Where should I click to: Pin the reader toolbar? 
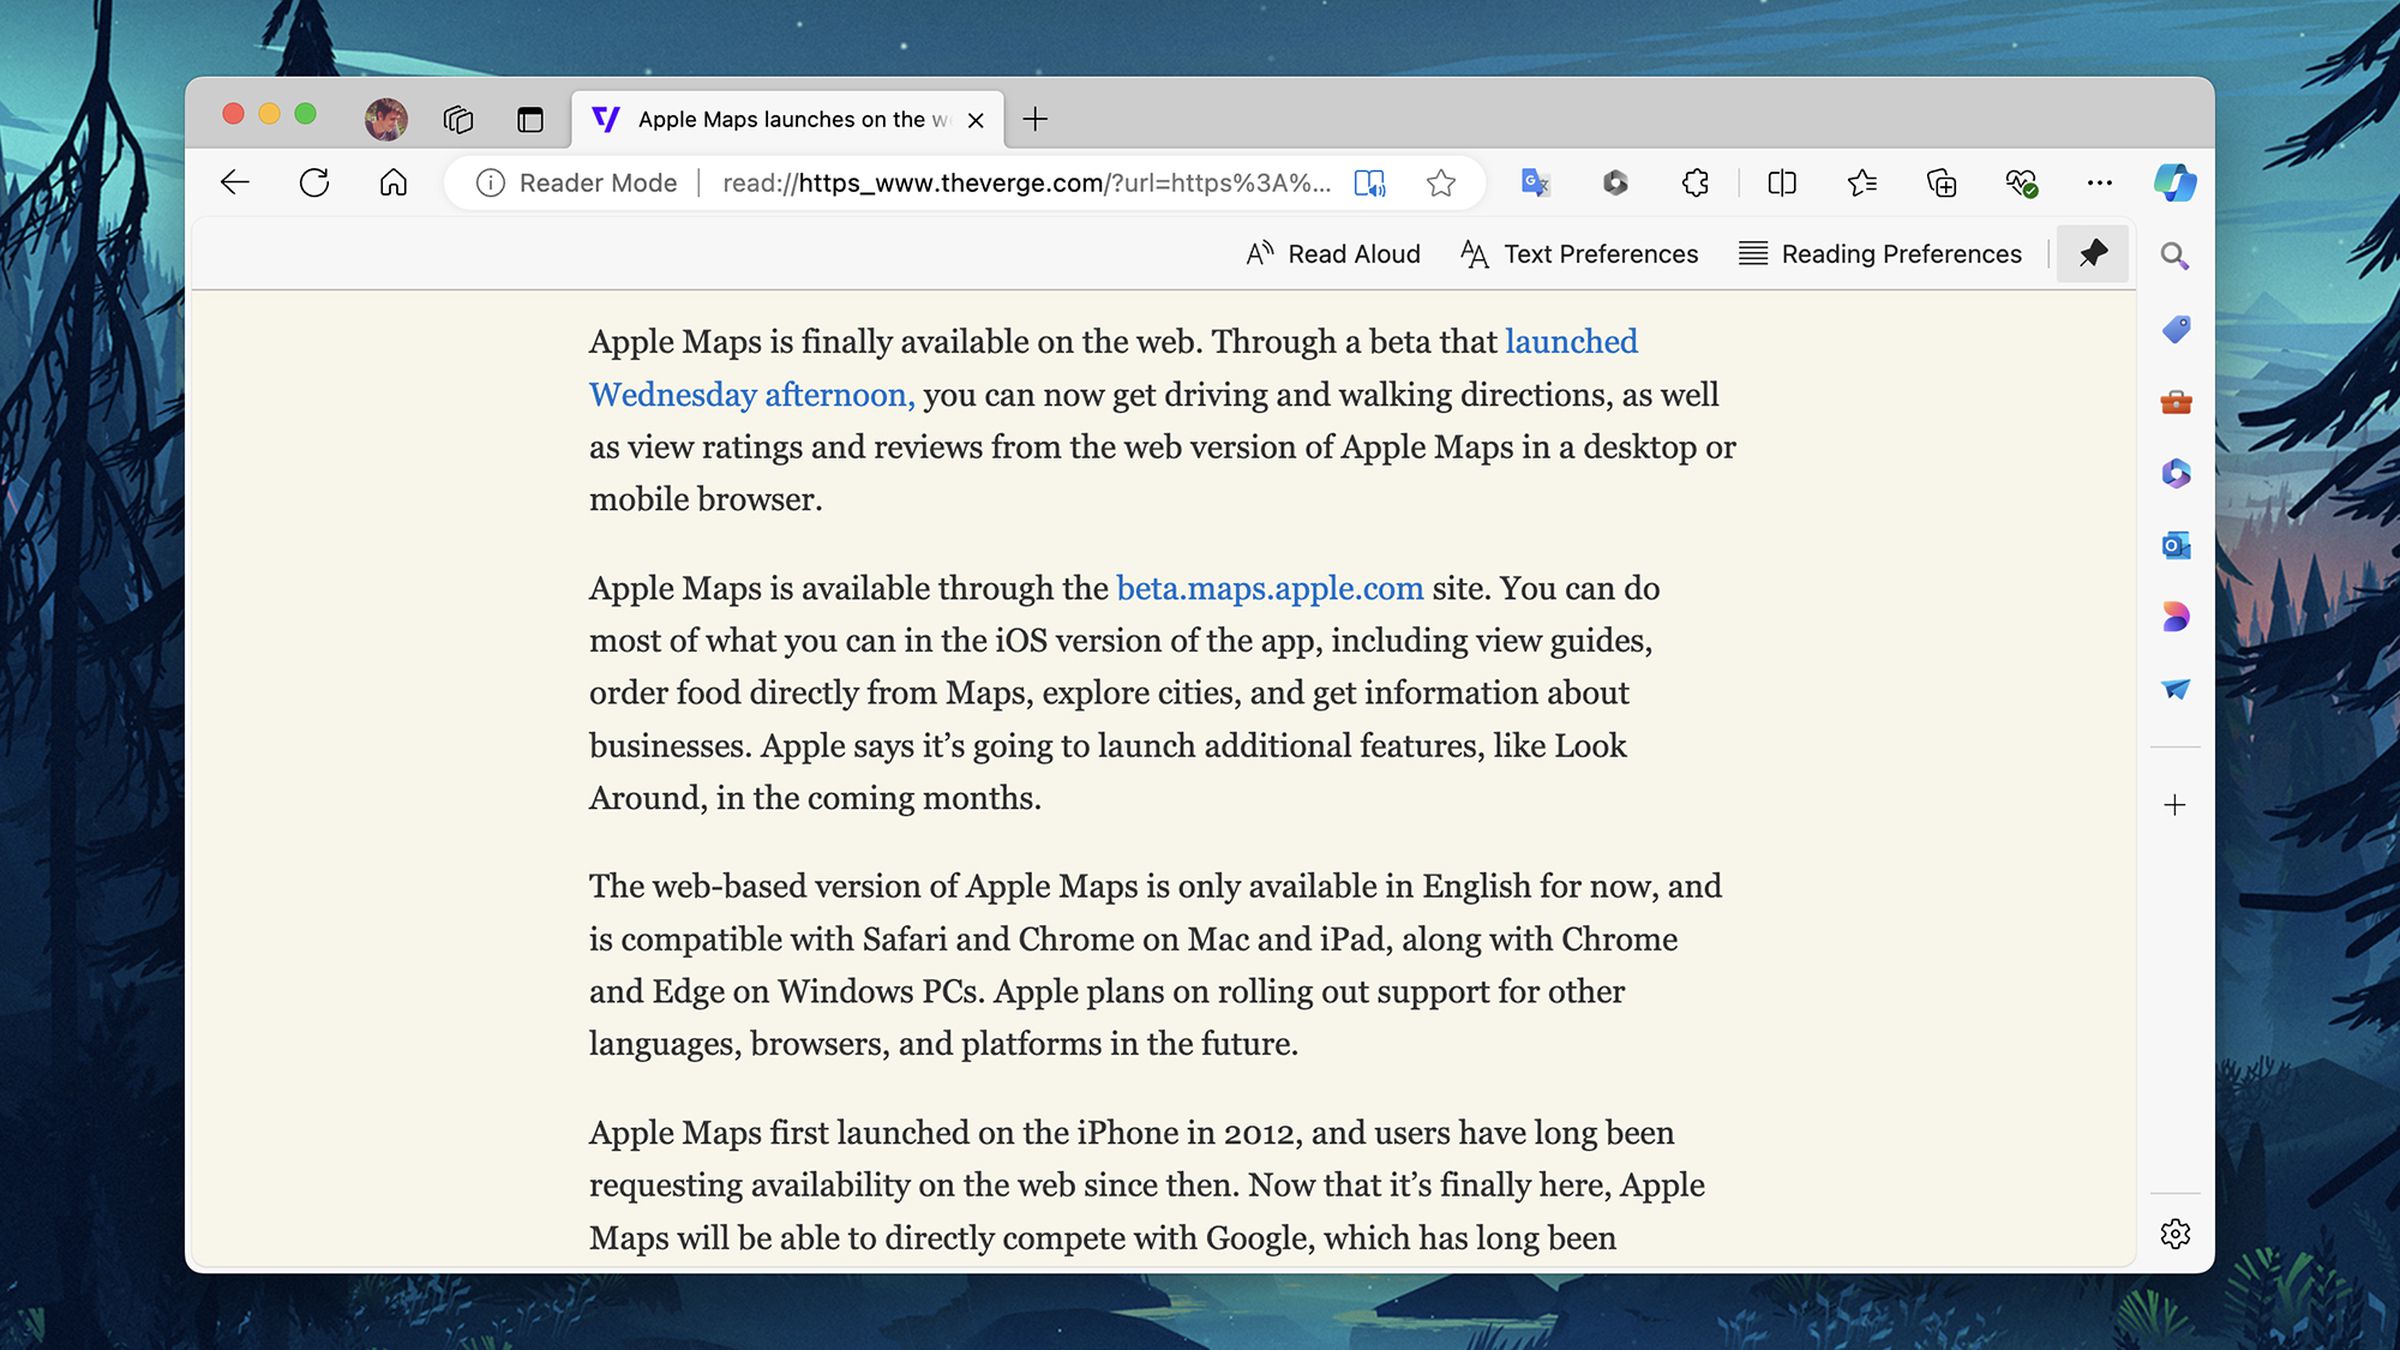click(x=2092, y=254)
